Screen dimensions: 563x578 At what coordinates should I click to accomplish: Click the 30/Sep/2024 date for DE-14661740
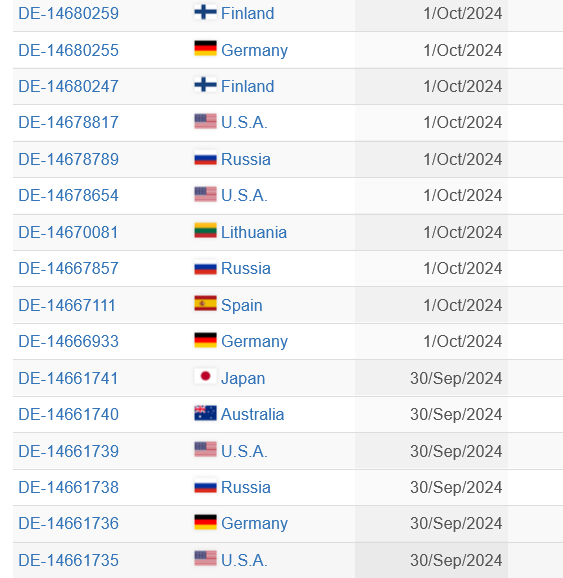(456, 415)
